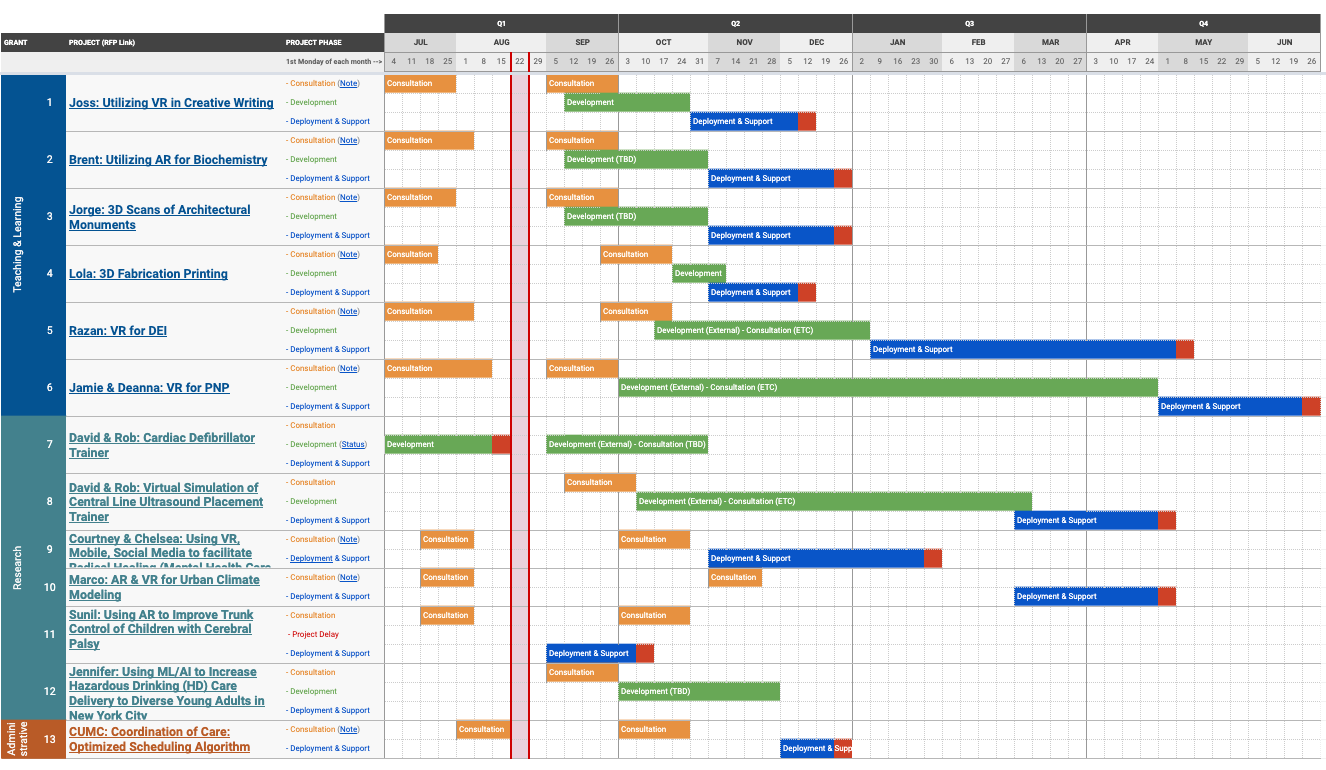Click the PROJECT PHASE column header
This screenshot has width=1326, height=770.
314,42
